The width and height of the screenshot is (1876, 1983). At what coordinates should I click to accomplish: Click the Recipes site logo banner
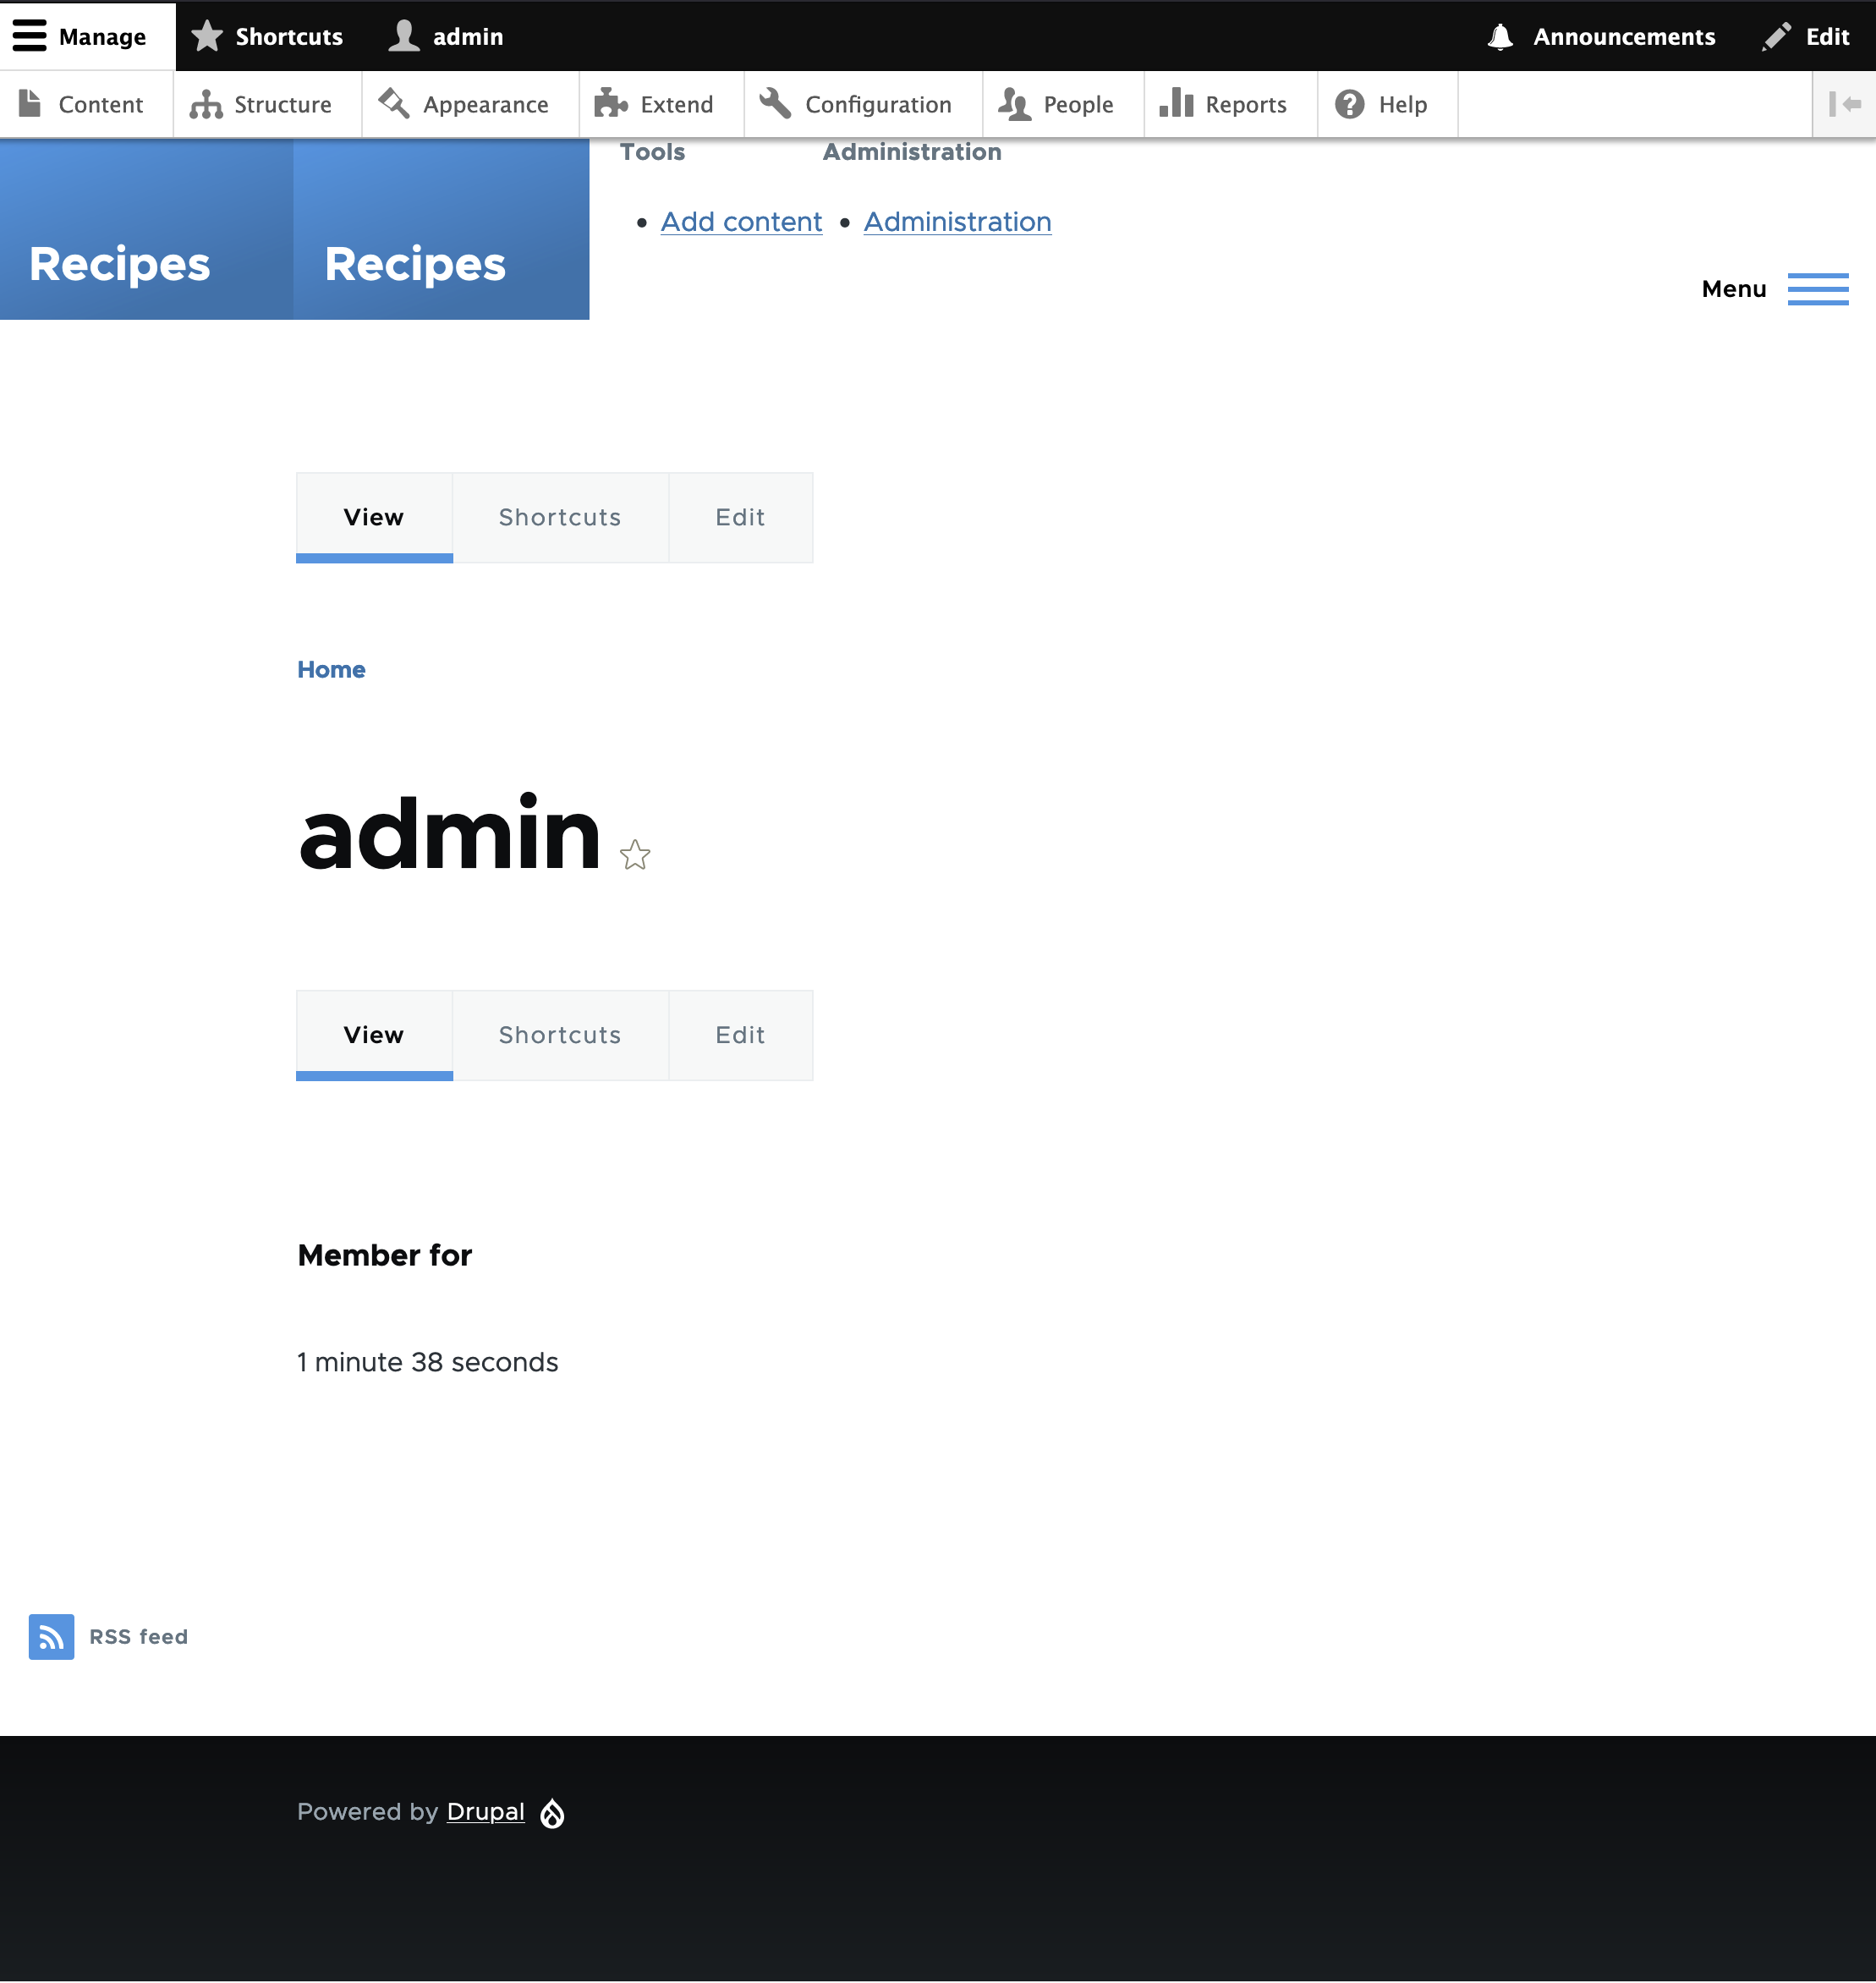[x=119, y=263]
